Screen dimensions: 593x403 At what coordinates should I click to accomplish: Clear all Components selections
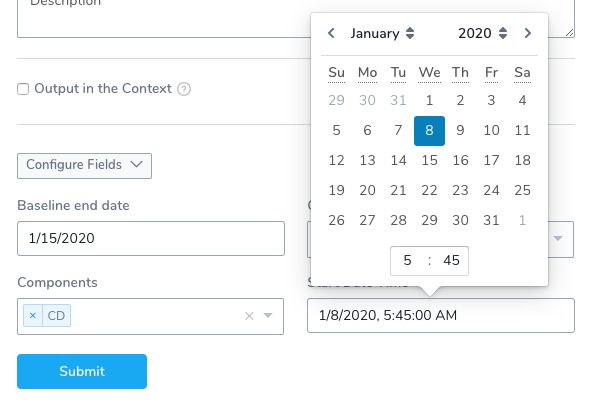click(x=249, y=316)
